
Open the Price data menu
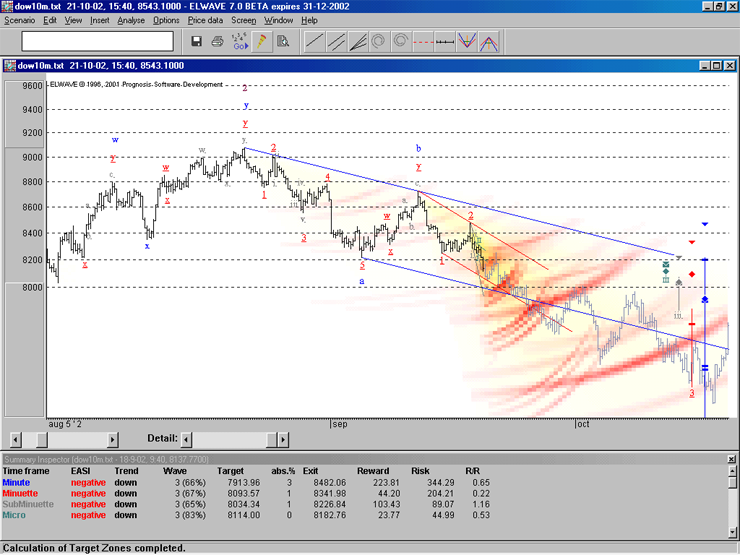pyautogui.click(x=205, y=20)
